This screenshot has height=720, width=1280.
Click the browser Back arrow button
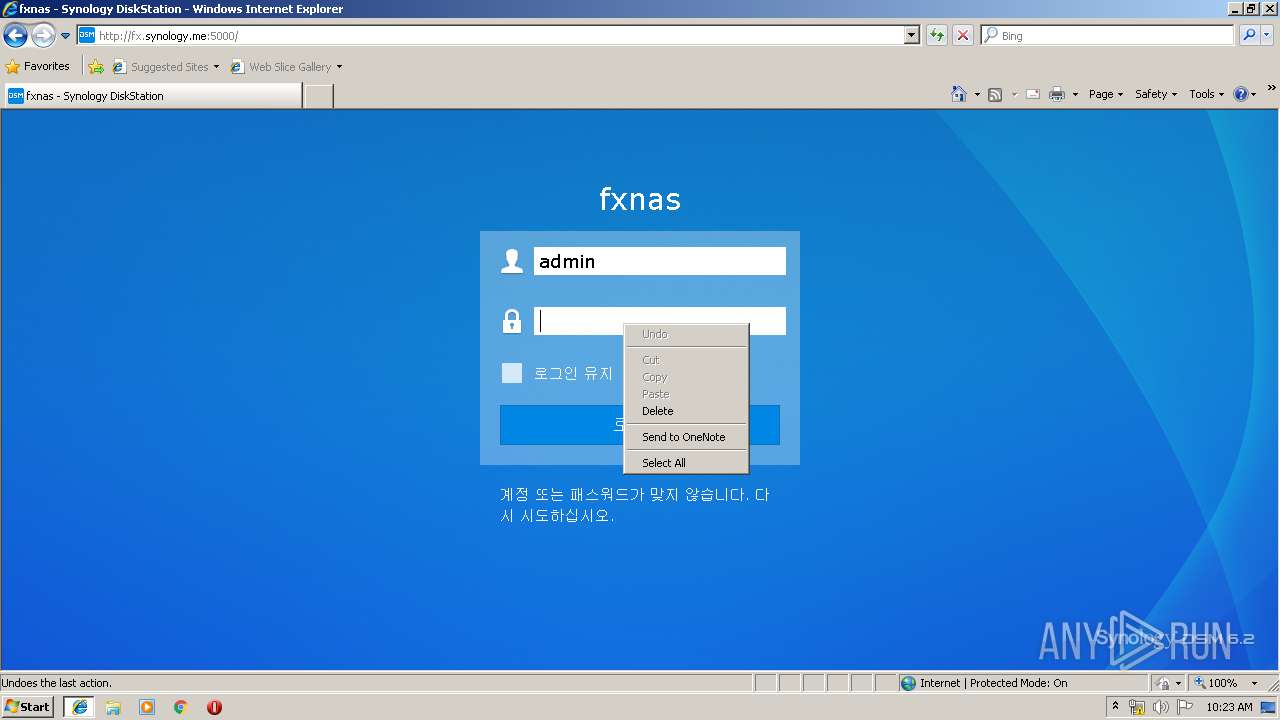tap(15, 36)
